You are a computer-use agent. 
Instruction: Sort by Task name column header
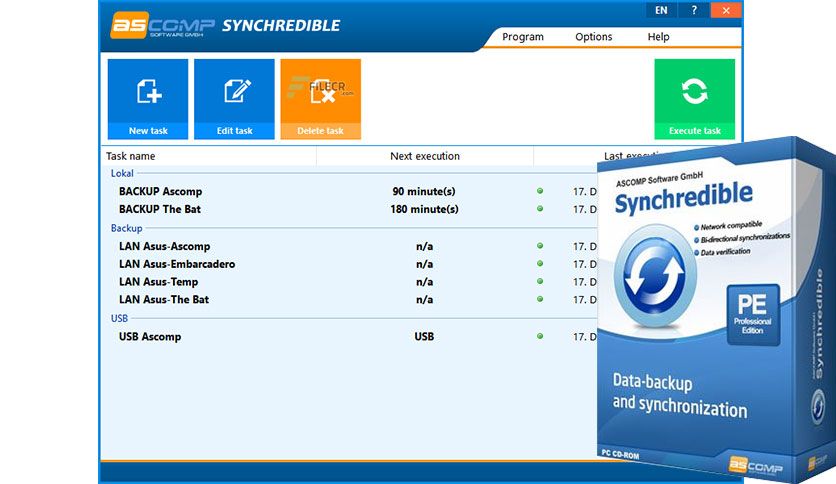(x=130, y=156)
